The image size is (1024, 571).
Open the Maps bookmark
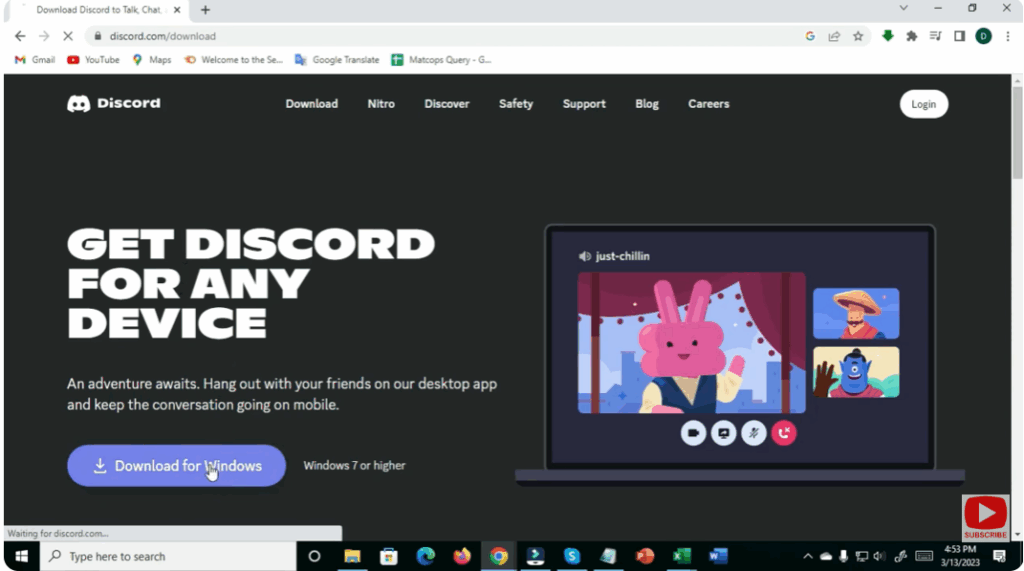point(152,59)
